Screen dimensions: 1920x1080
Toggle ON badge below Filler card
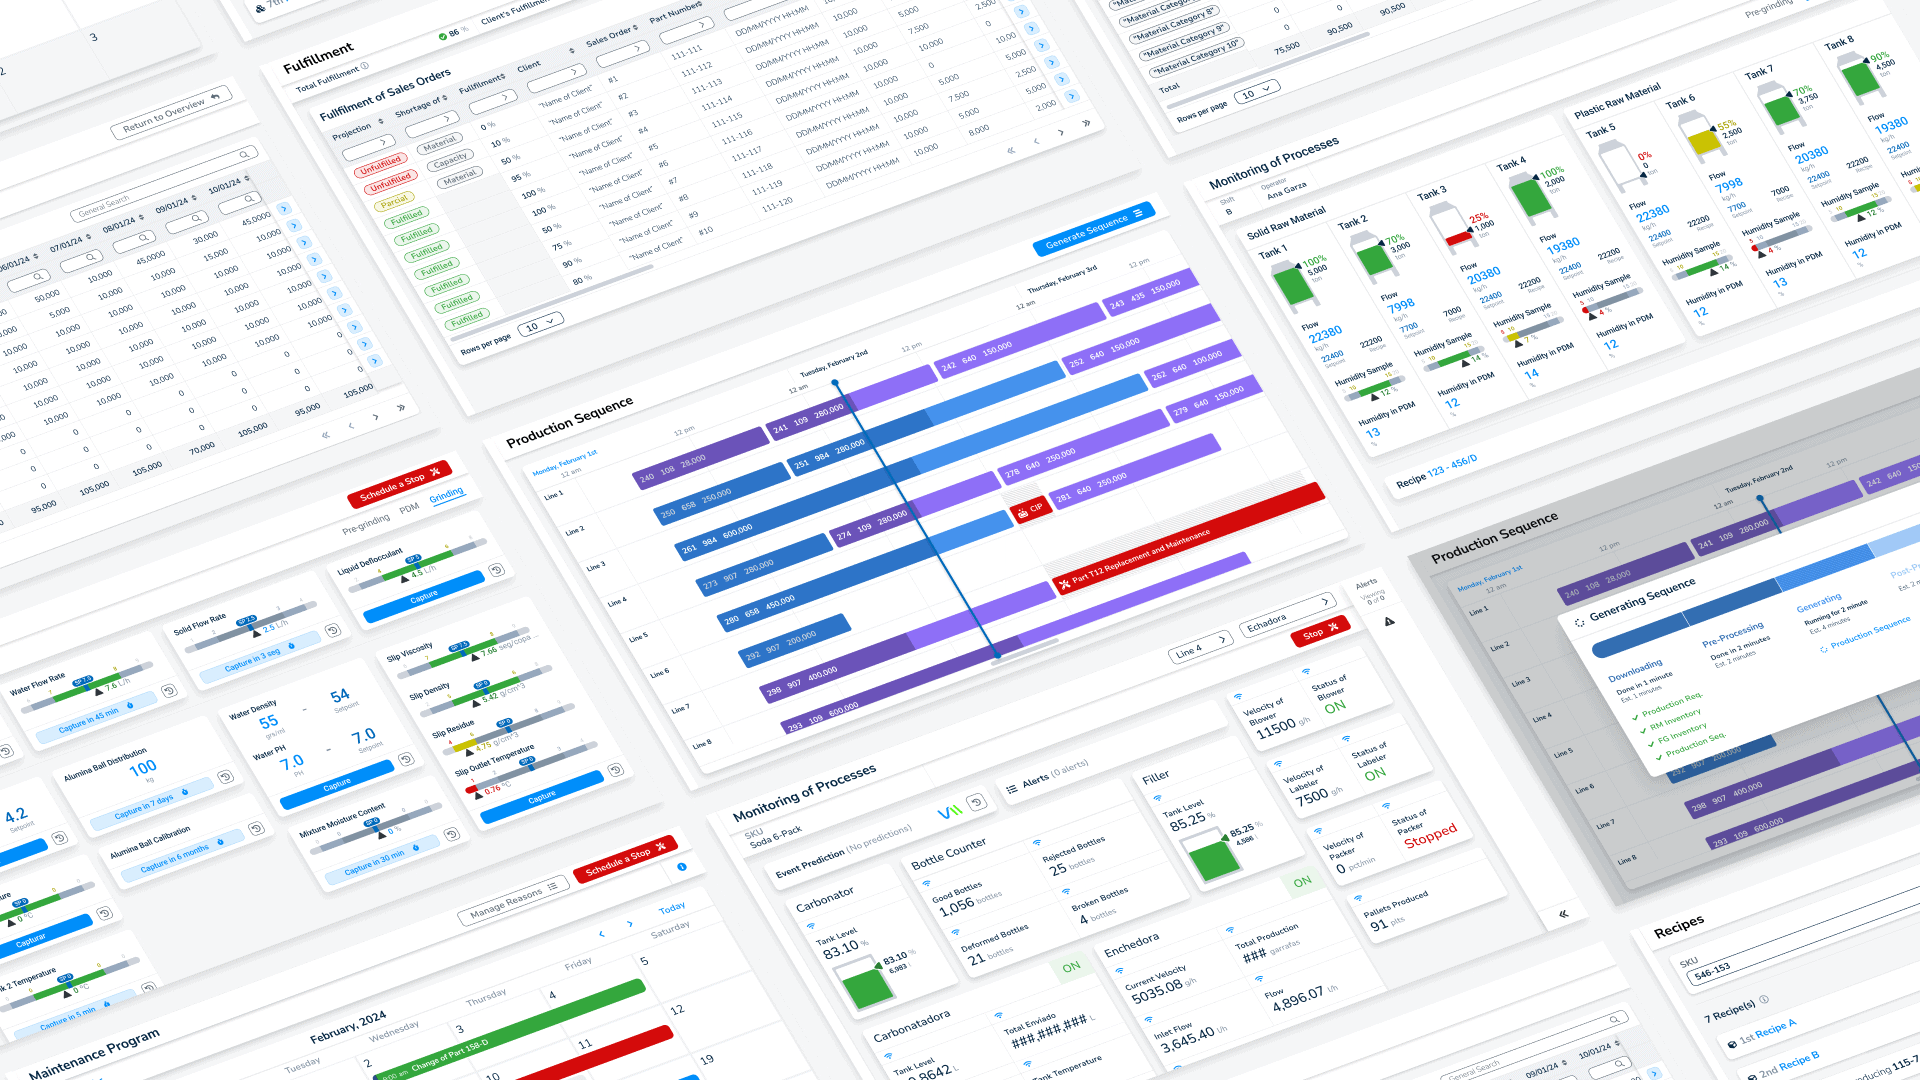tap(1302, 882)
